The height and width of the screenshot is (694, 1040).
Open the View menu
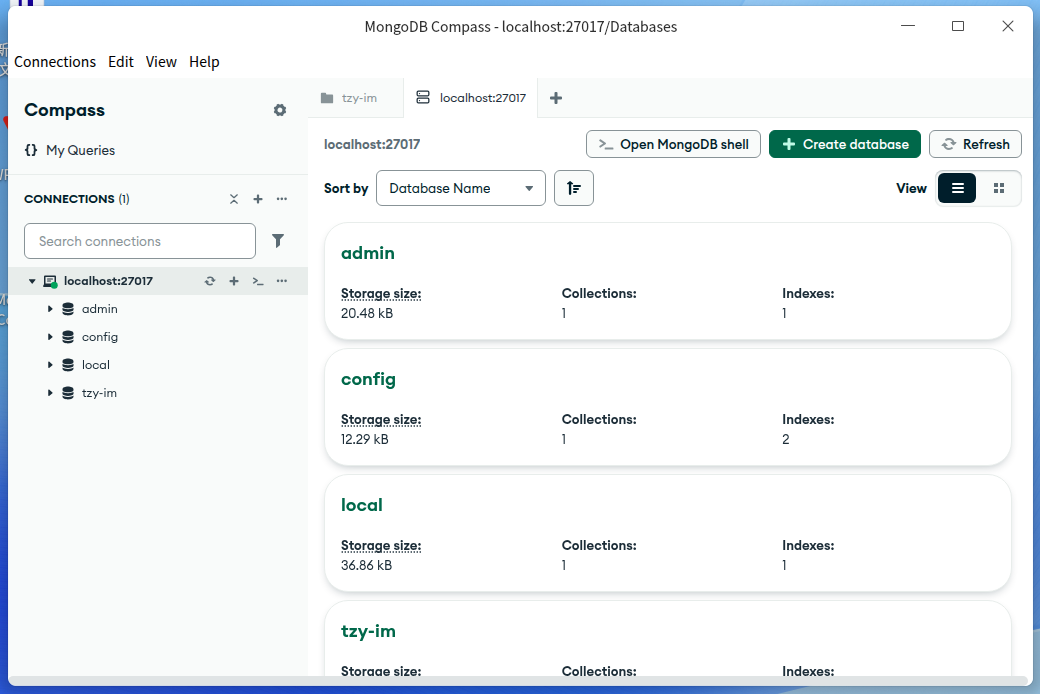(161, 62)
